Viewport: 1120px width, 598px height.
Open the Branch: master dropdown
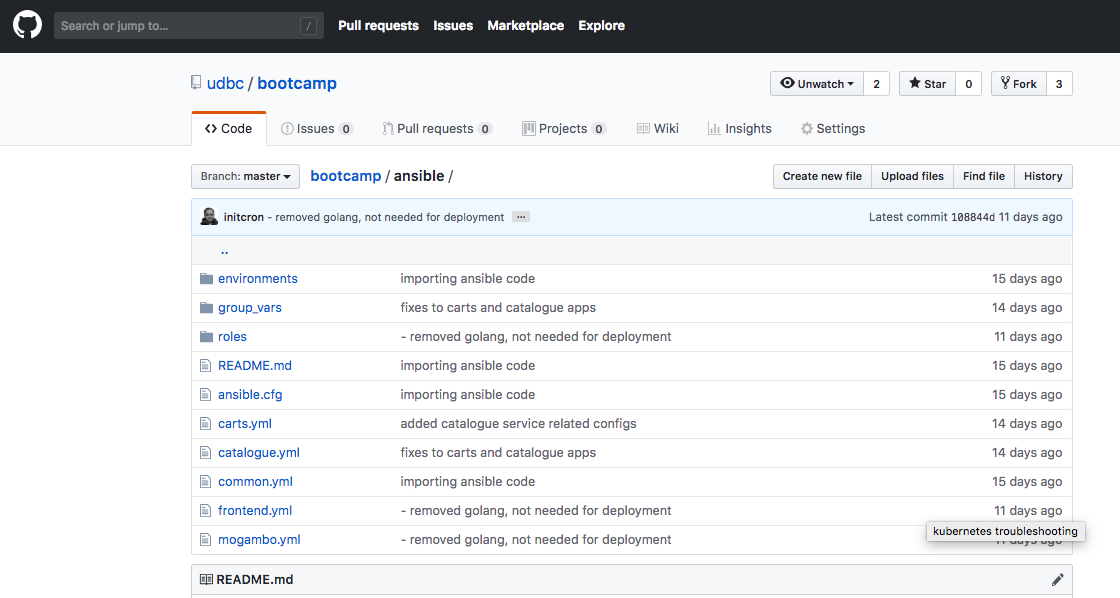point(245,176)
